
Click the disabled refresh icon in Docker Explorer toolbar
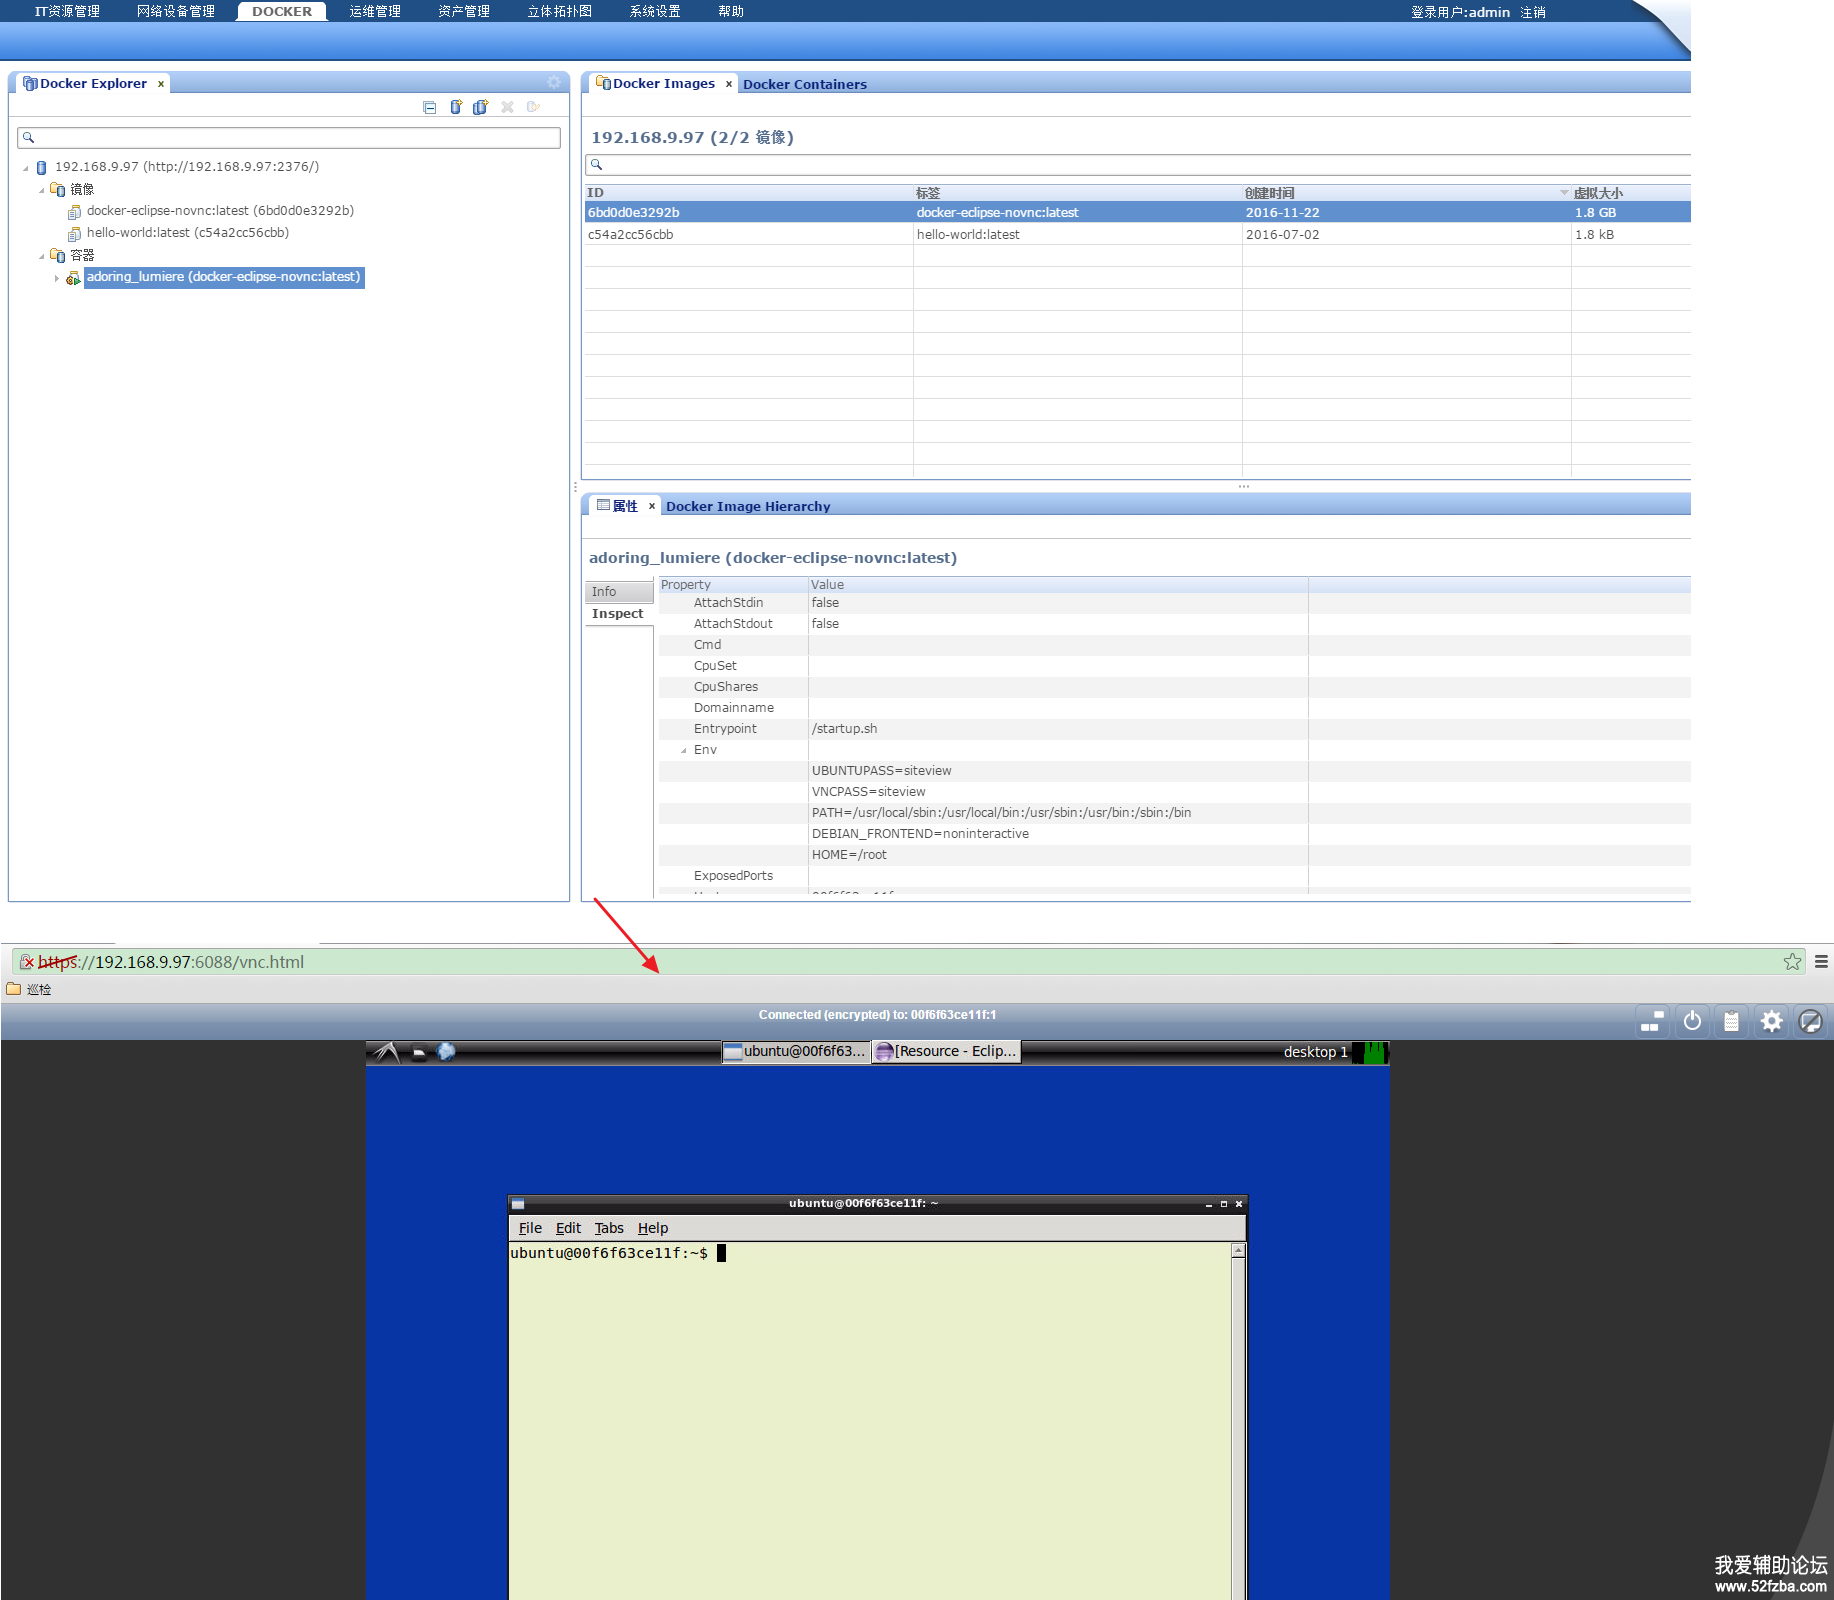(533, 107)
